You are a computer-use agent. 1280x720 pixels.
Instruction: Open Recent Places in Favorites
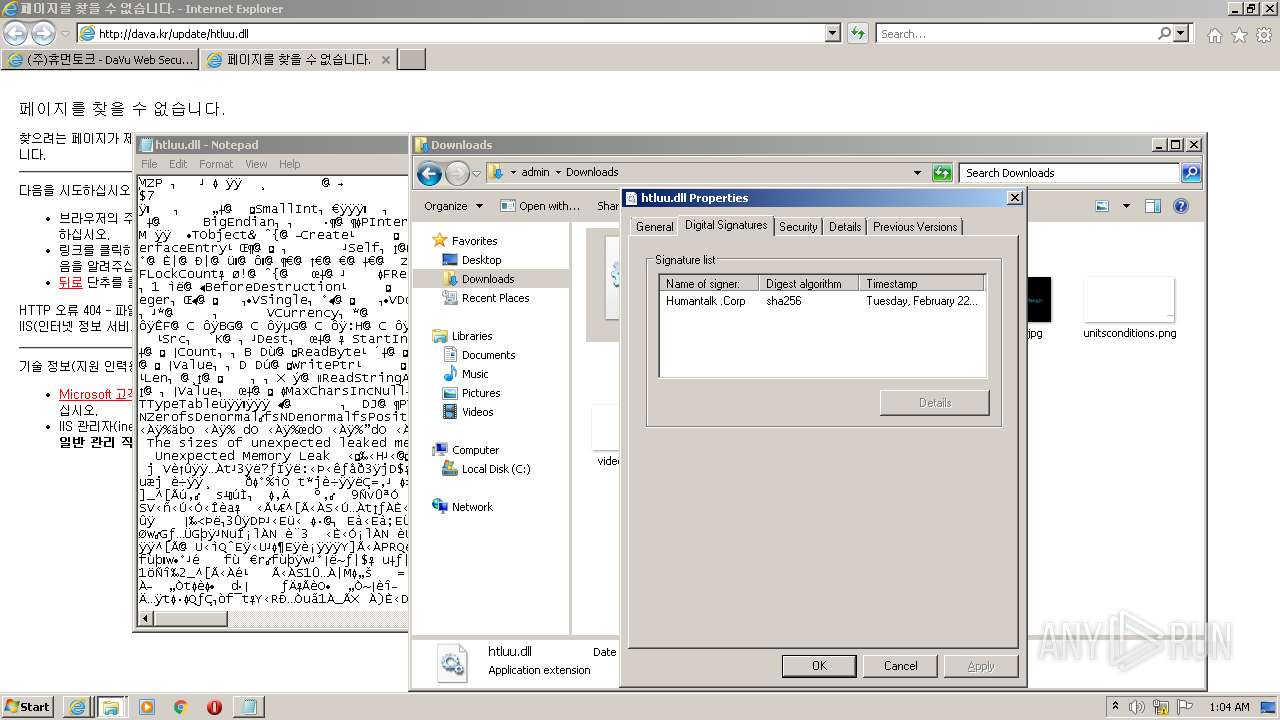495,298
